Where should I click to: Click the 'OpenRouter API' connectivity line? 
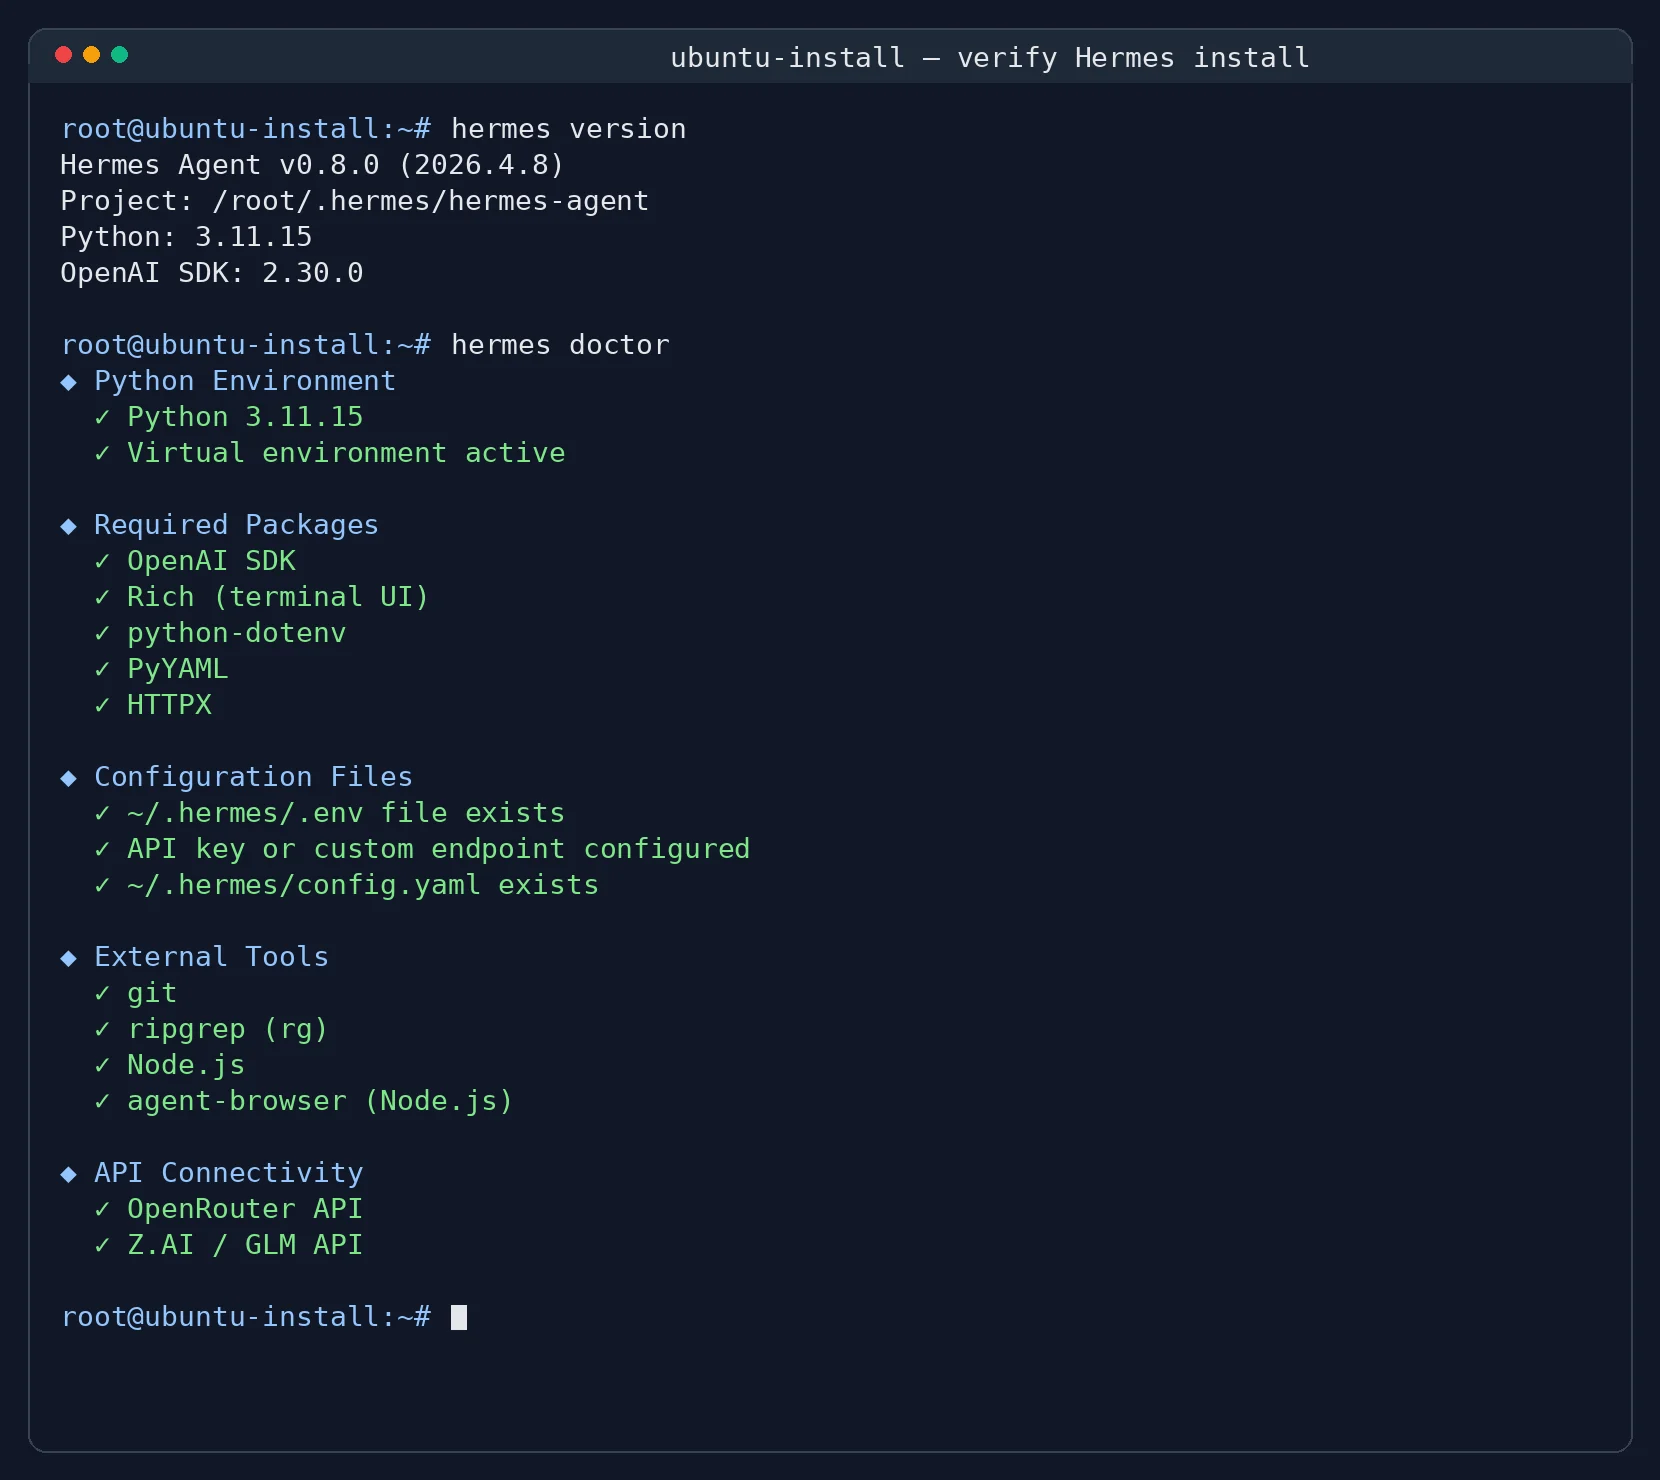pyautogui.click(x=245, y=1209)
